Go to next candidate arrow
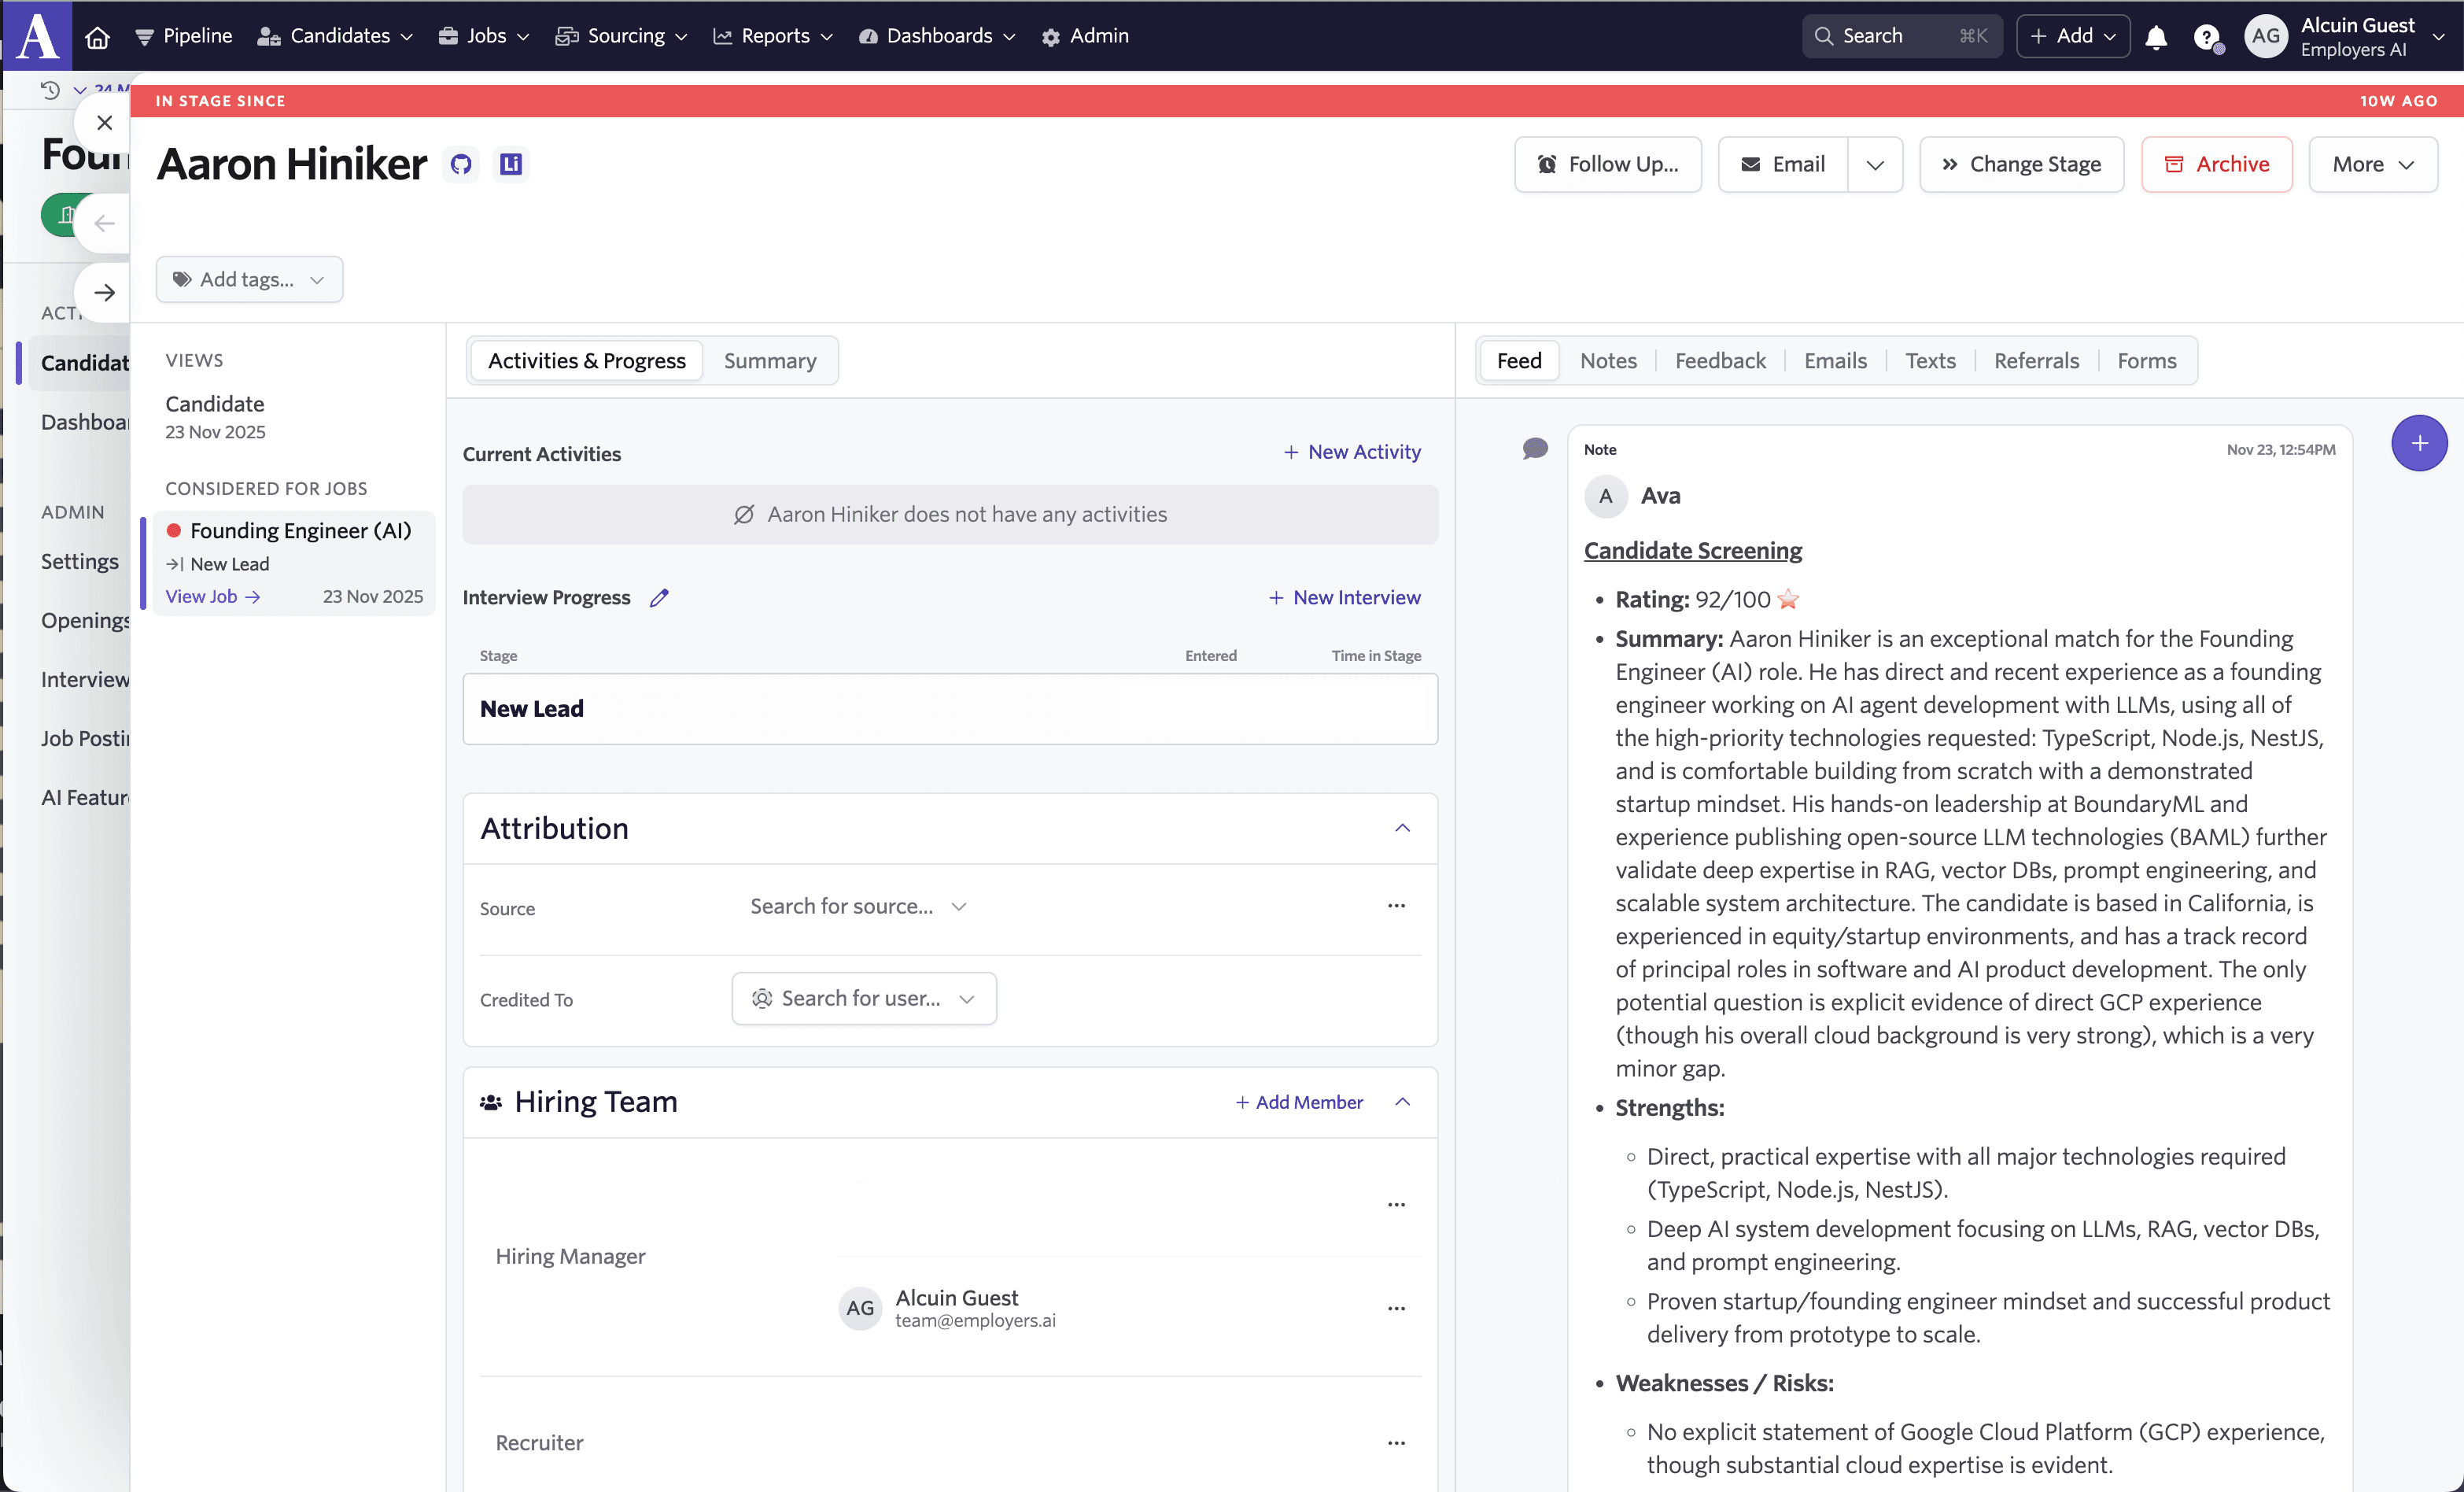 104,292
